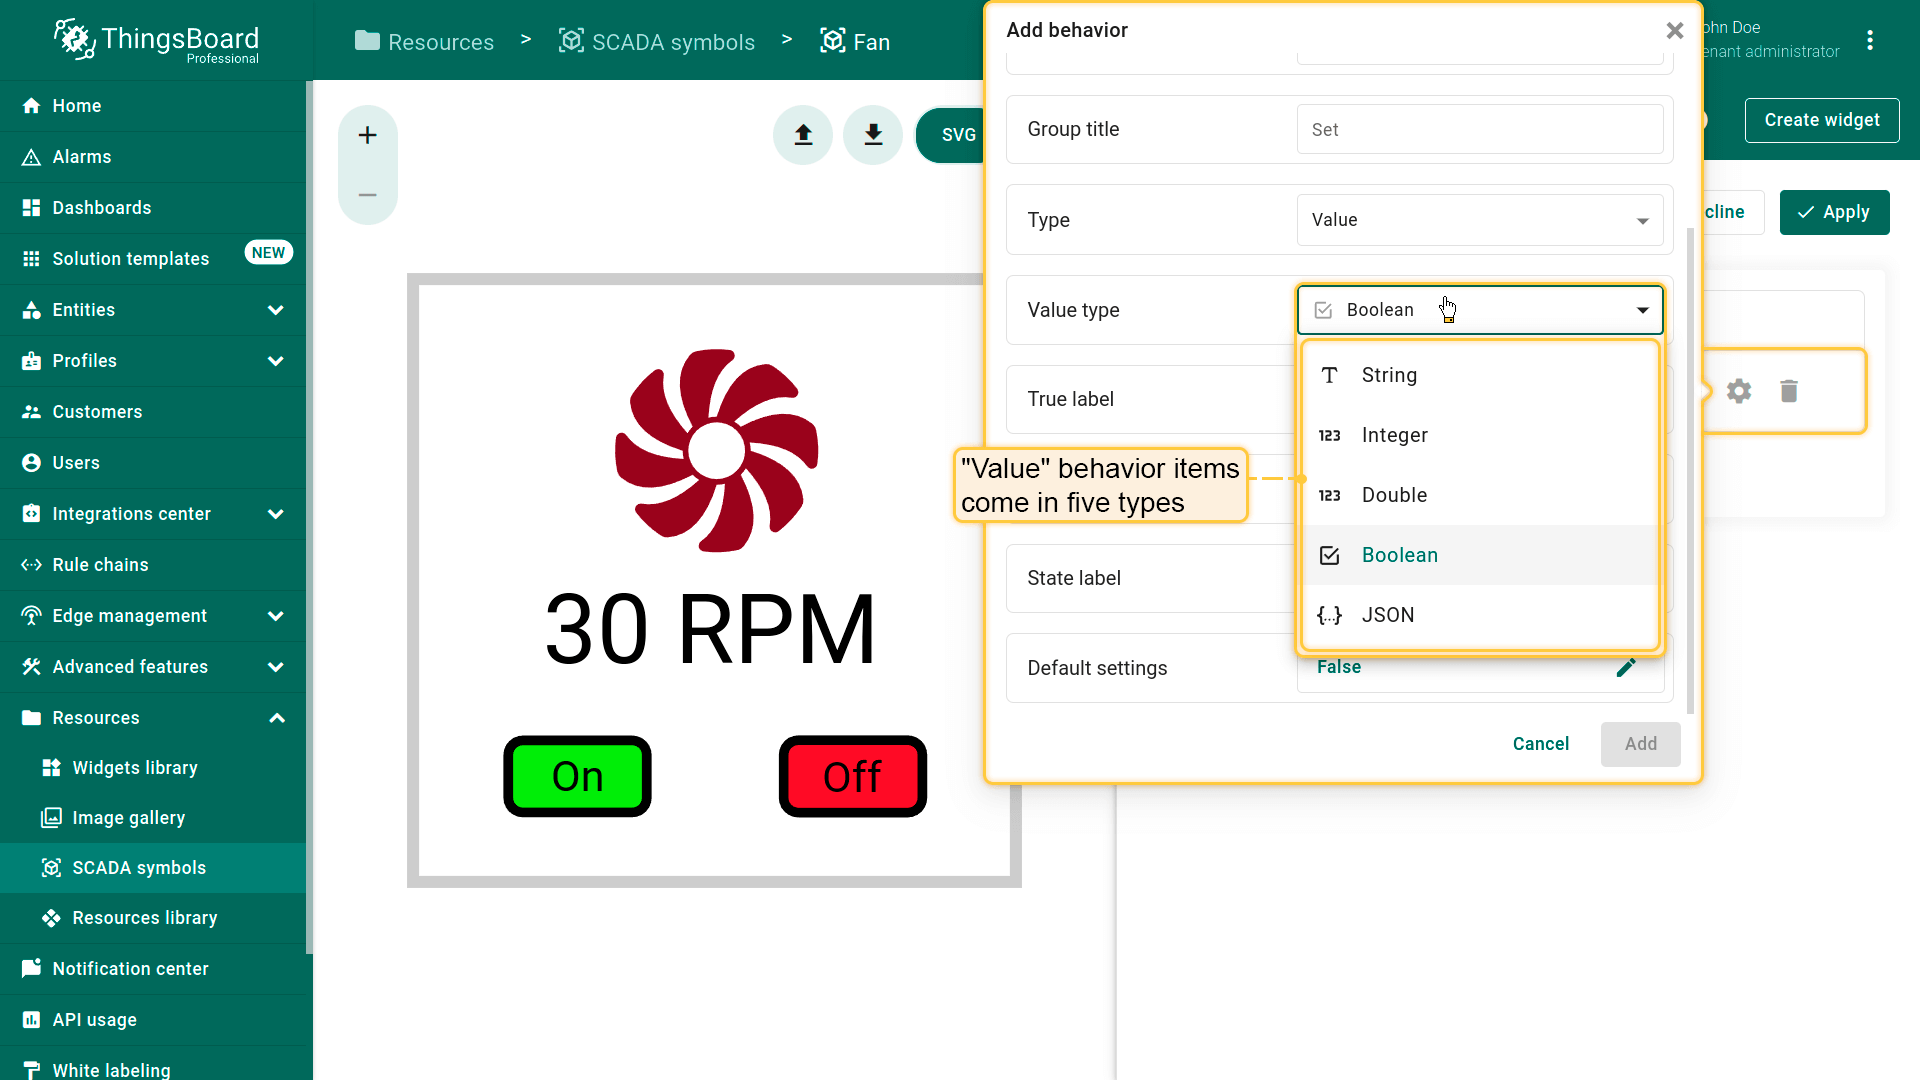1920x1080 pixels.
Task: Click Cancel in Add behavior dialog
Action: tap(1540, 744)
